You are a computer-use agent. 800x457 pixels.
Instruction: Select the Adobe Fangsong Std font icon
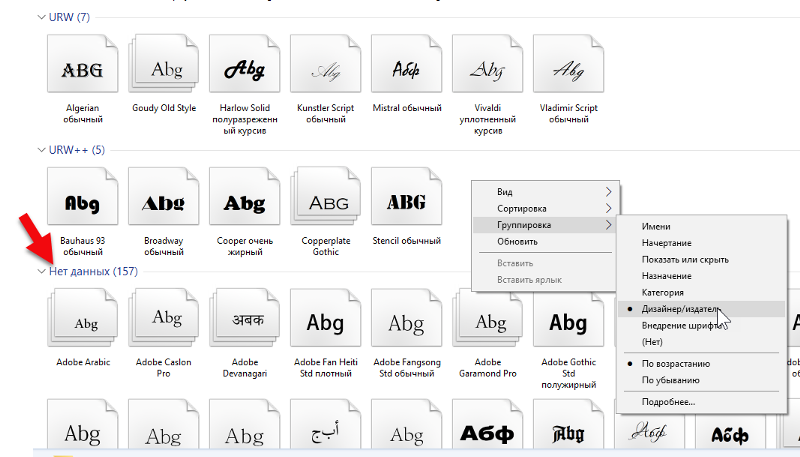click(x=407, y=318)
